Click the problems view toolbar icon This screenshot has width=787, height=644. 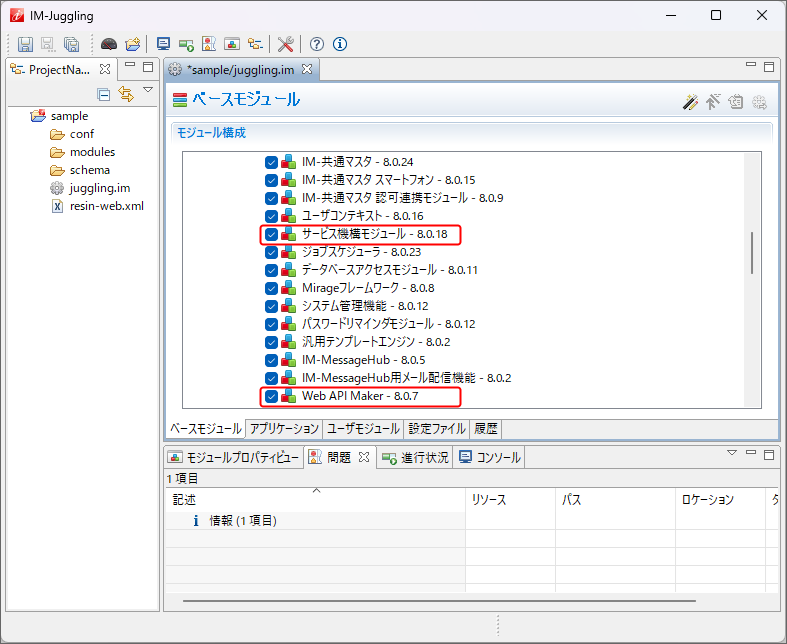coord(209,44)
